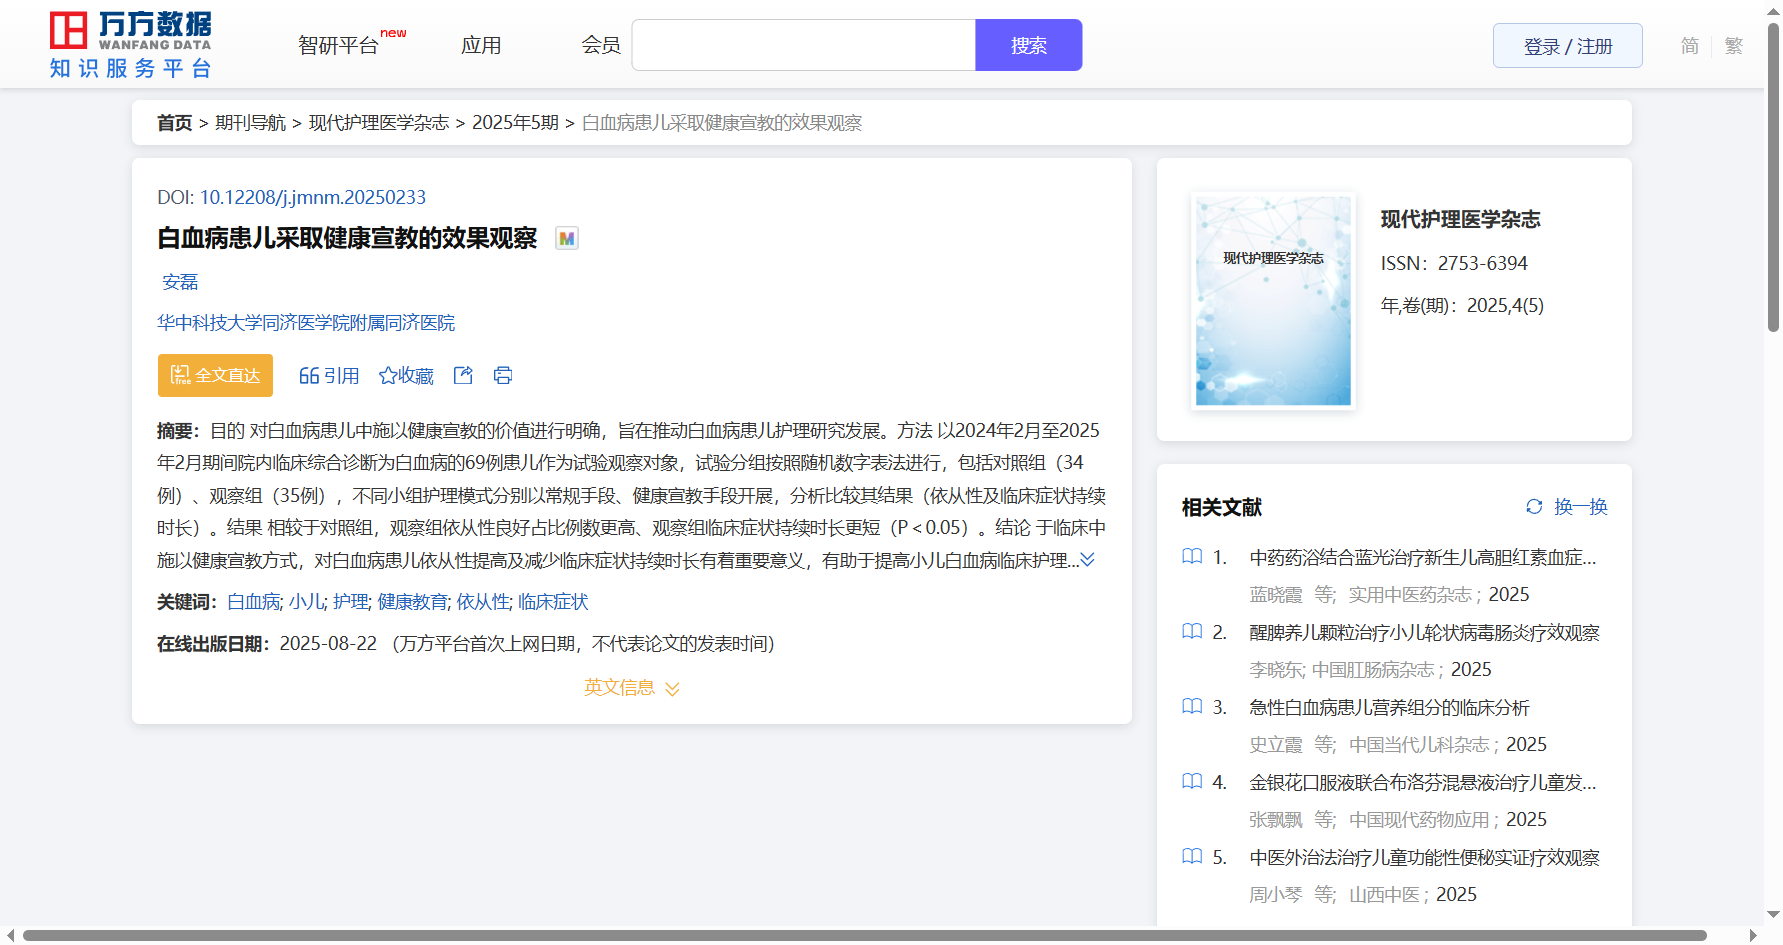Open the 智研平台 menu
This screenshot has width=1783, height=945.
[x=339, y=46]
